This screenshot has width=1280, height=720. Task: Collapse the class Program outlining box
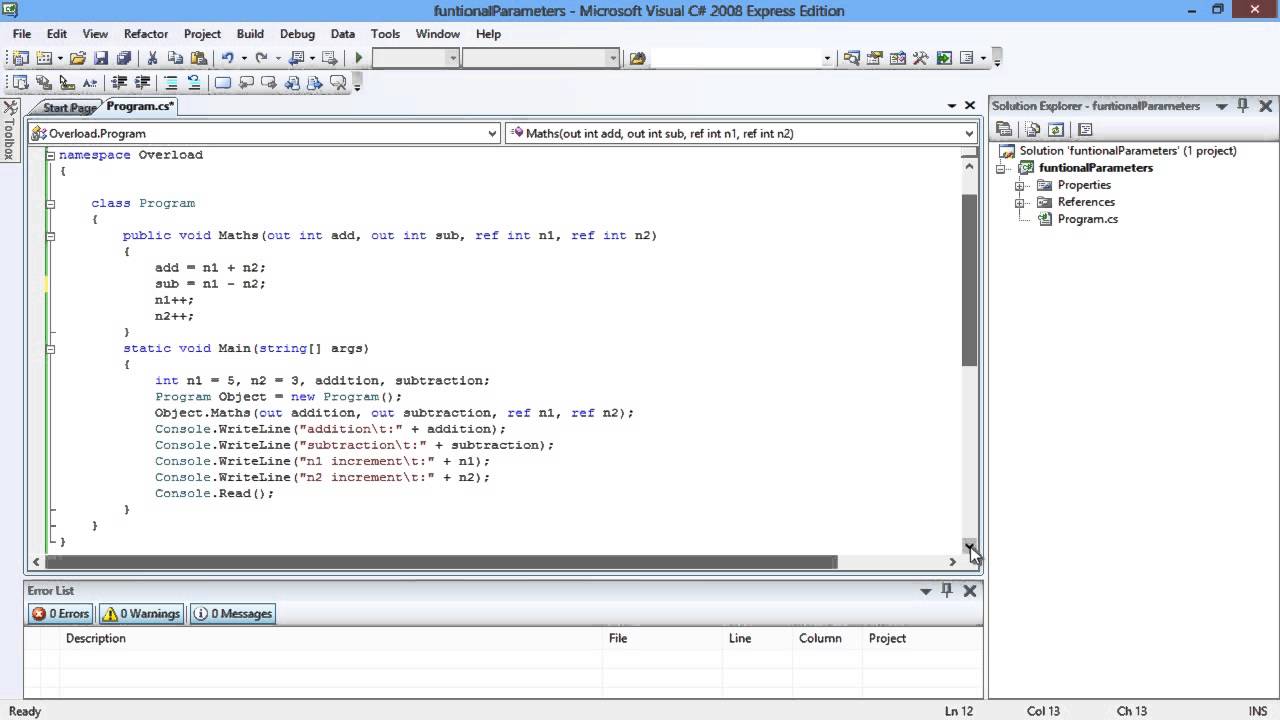coord(50,203)
